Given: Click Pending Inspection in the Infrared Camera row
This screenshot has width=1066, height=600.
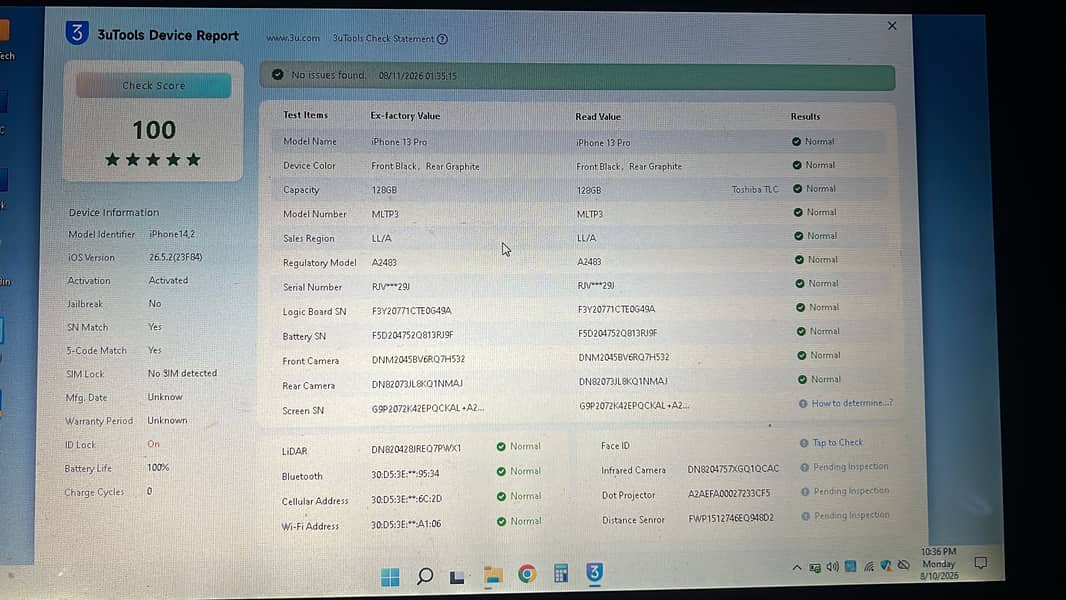Looking at the screenshot, I should coord(850,467).
